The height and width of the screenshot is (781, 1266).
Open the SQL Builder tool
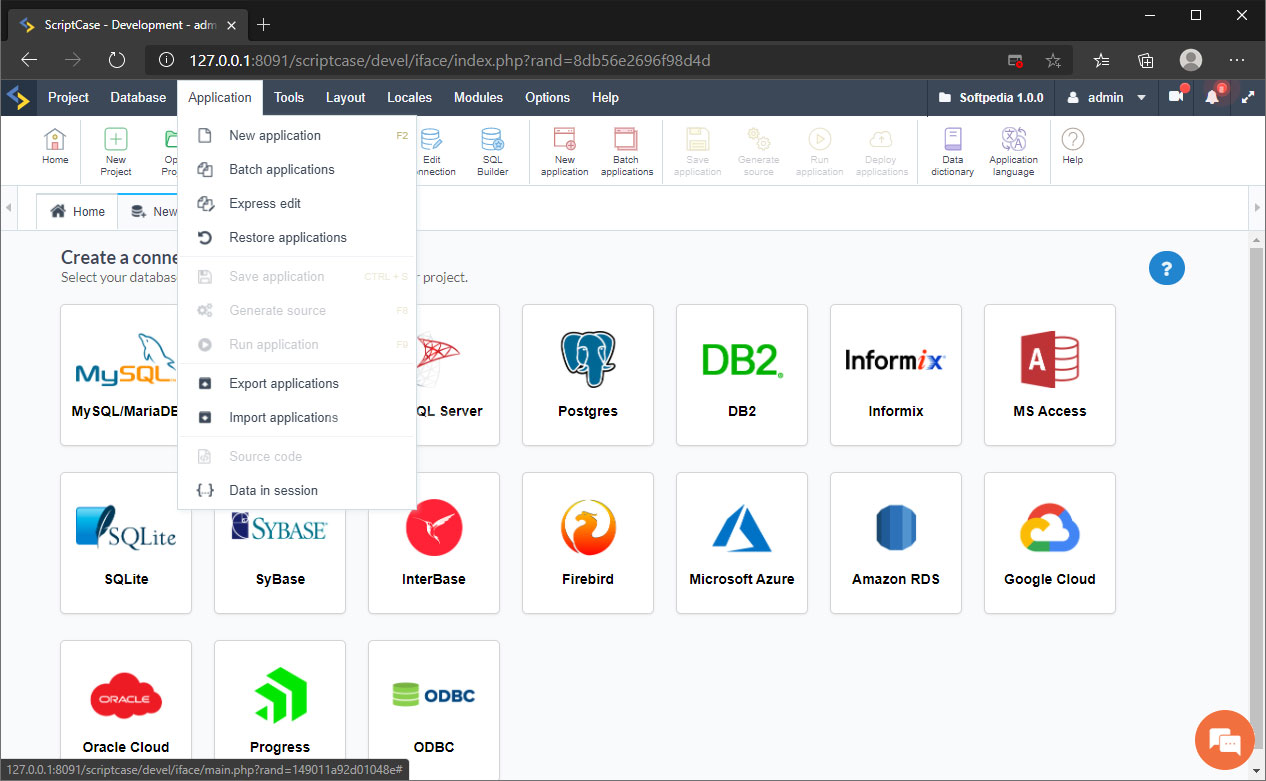click(493, 152)
